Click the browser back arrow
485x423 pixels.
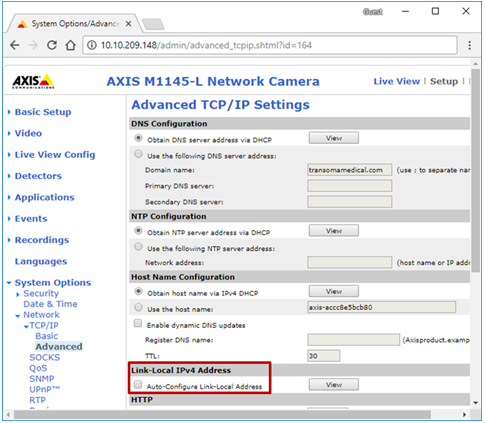14,45
